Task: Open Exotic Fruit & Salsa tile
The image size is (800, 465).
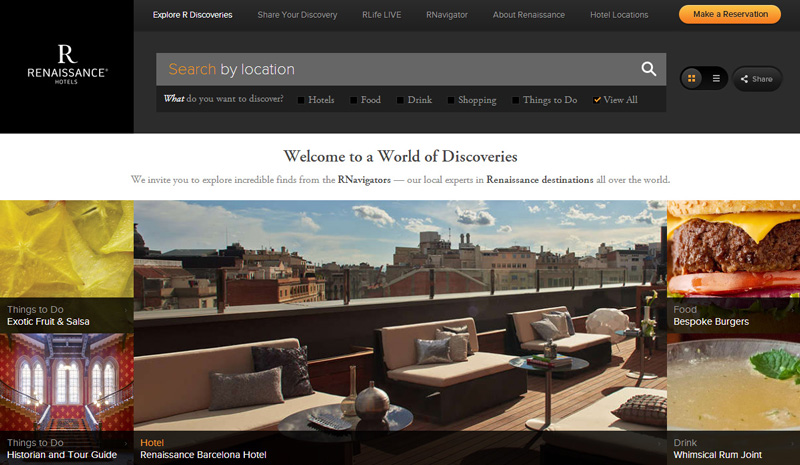Action: [67, 266]
